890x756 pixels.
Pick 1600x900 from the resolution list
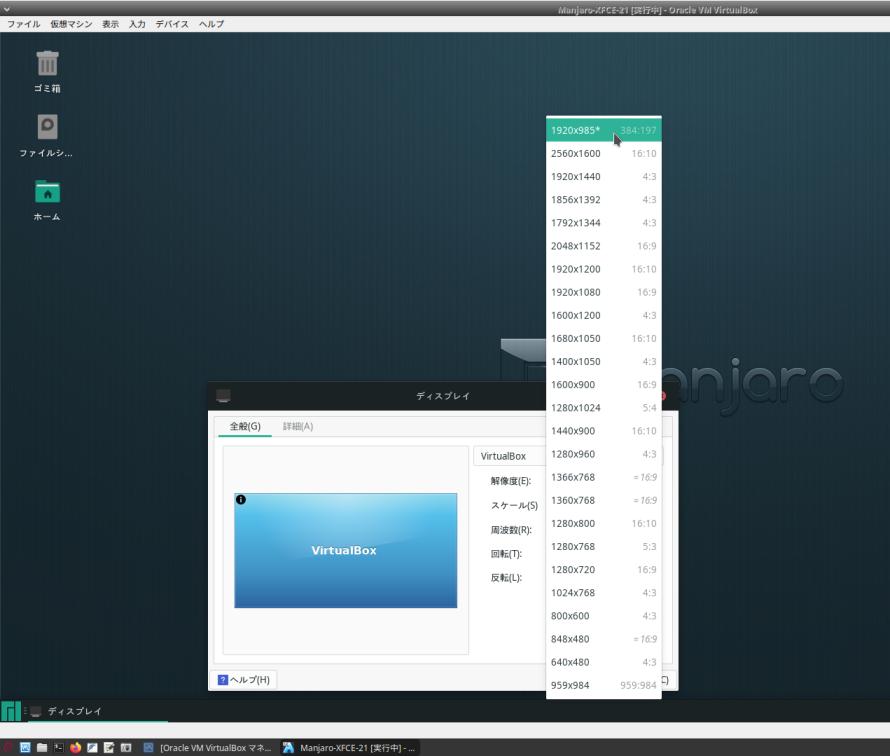(x=603, y=385)
